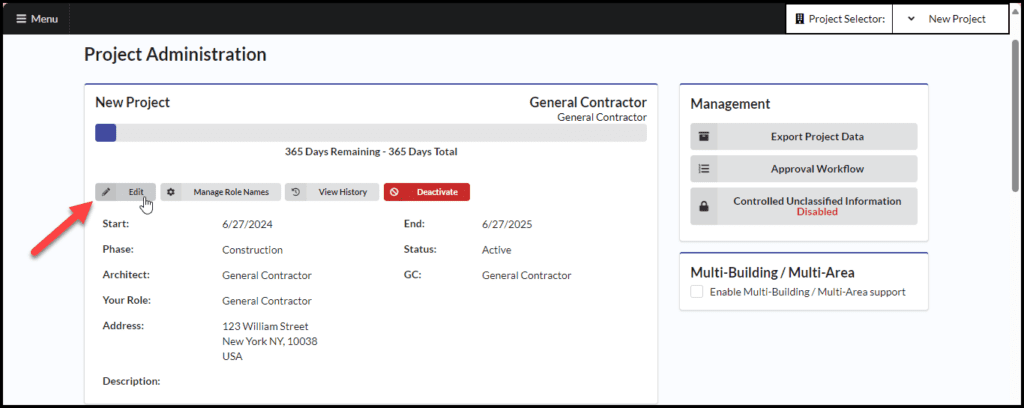
Task: Click the pencil icon on Edit
Action: point(106,192)
